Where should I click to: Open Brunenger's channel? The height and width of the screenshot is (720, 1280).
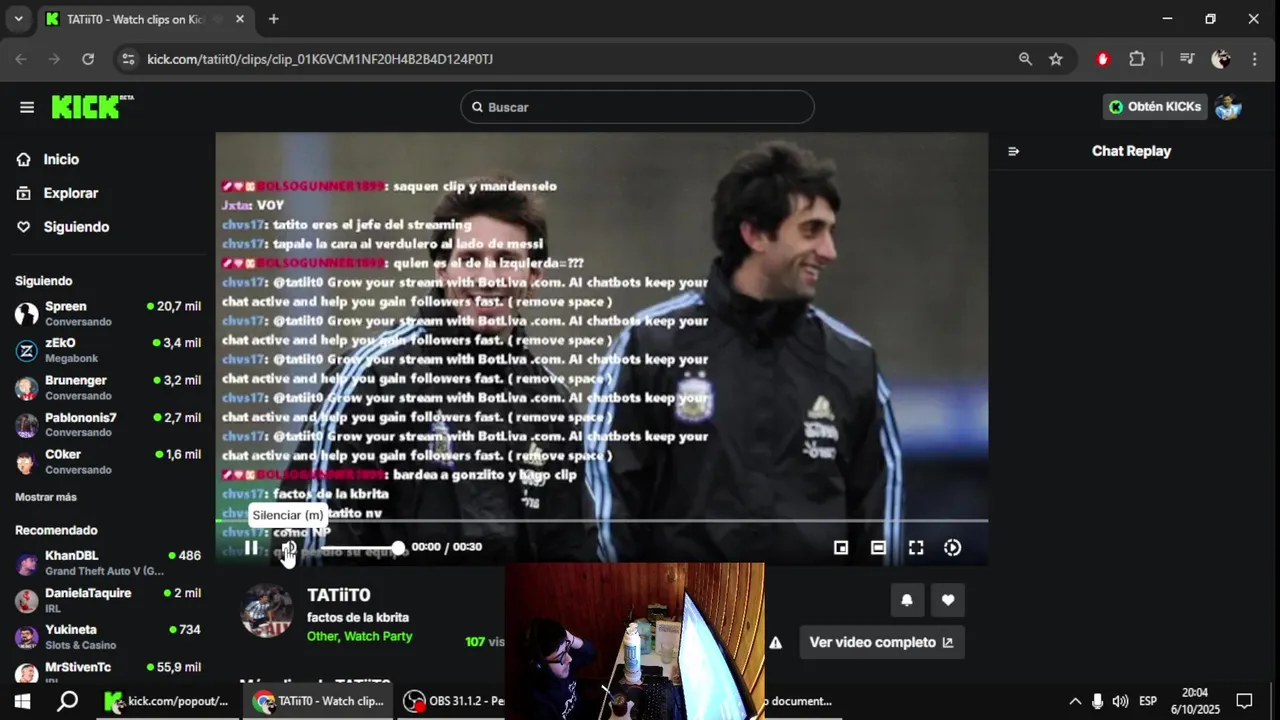point(108,387)
